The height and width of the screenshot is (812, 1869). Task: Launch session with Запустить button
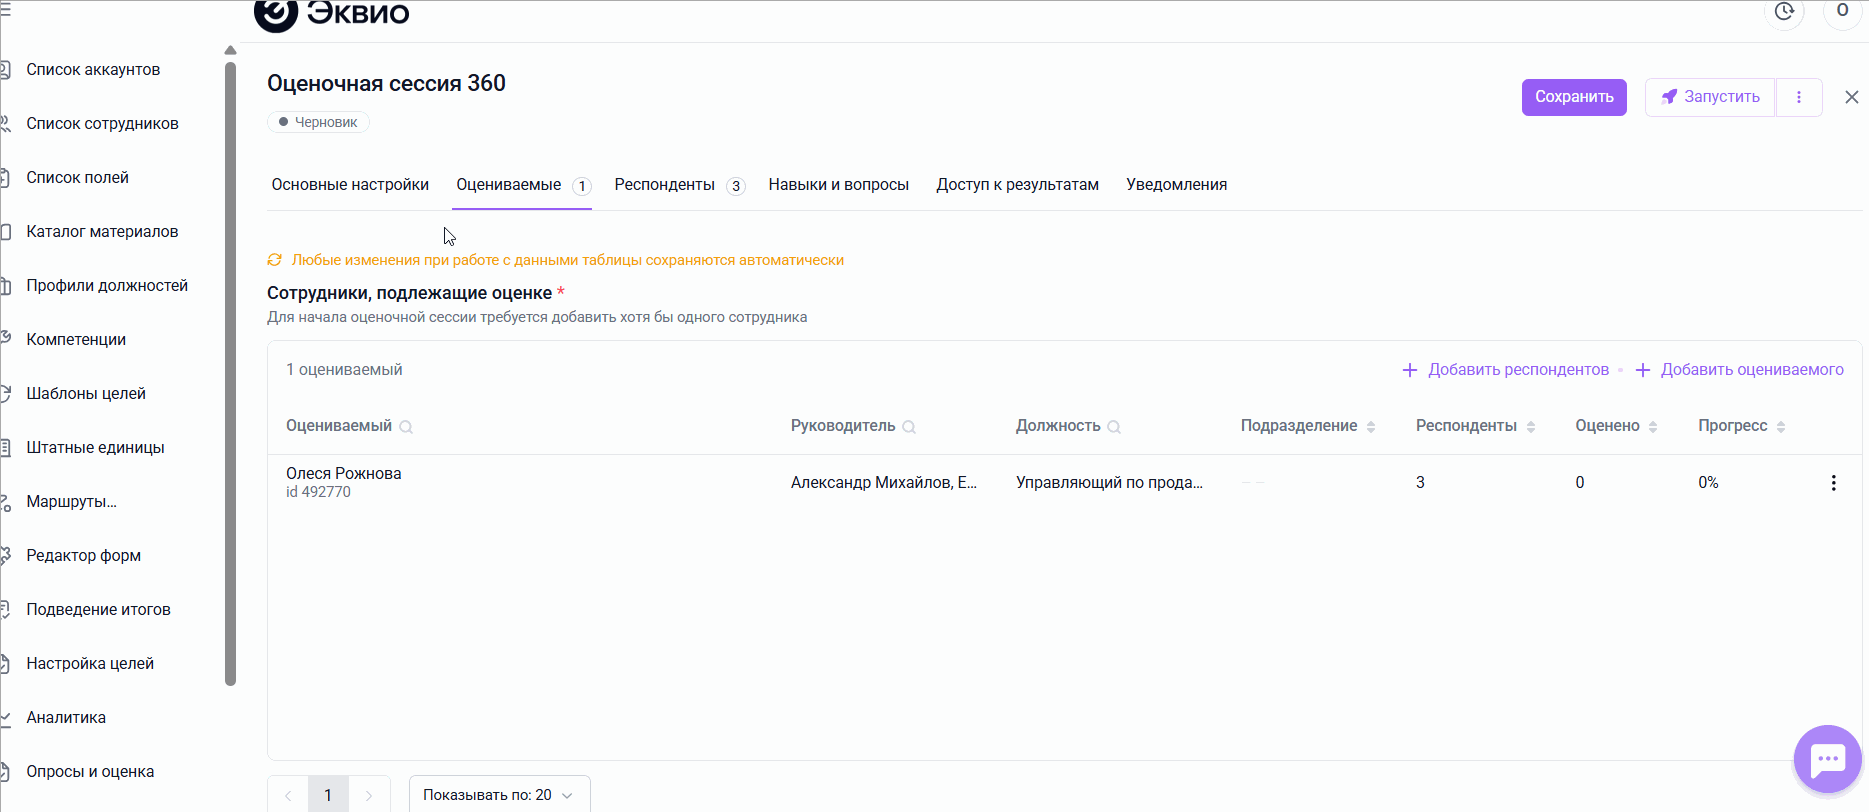1710,97
